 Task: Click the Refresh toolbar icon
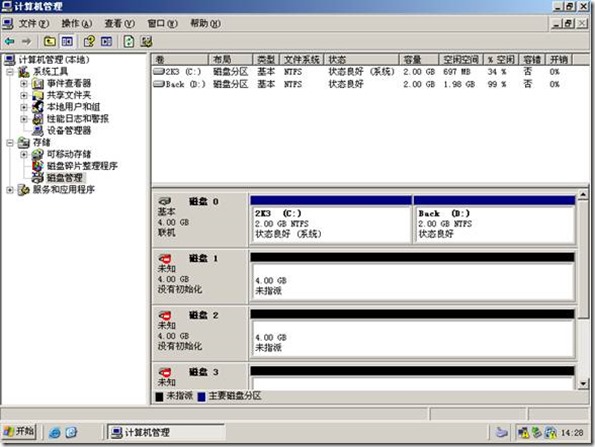coord(129,41)
